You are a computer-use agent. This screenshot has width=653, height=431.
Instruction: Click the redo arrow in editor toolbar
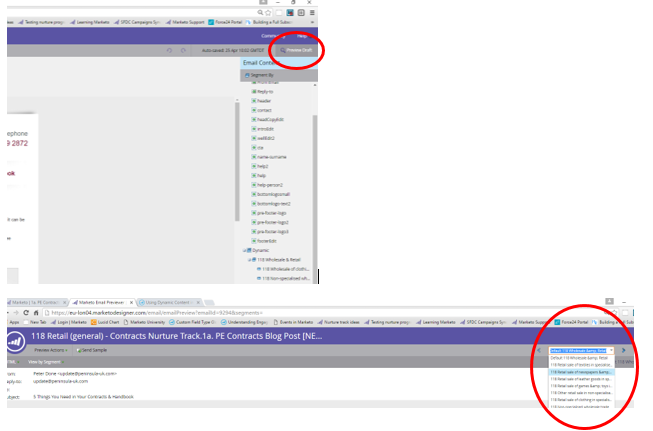(x=183, y=50)
